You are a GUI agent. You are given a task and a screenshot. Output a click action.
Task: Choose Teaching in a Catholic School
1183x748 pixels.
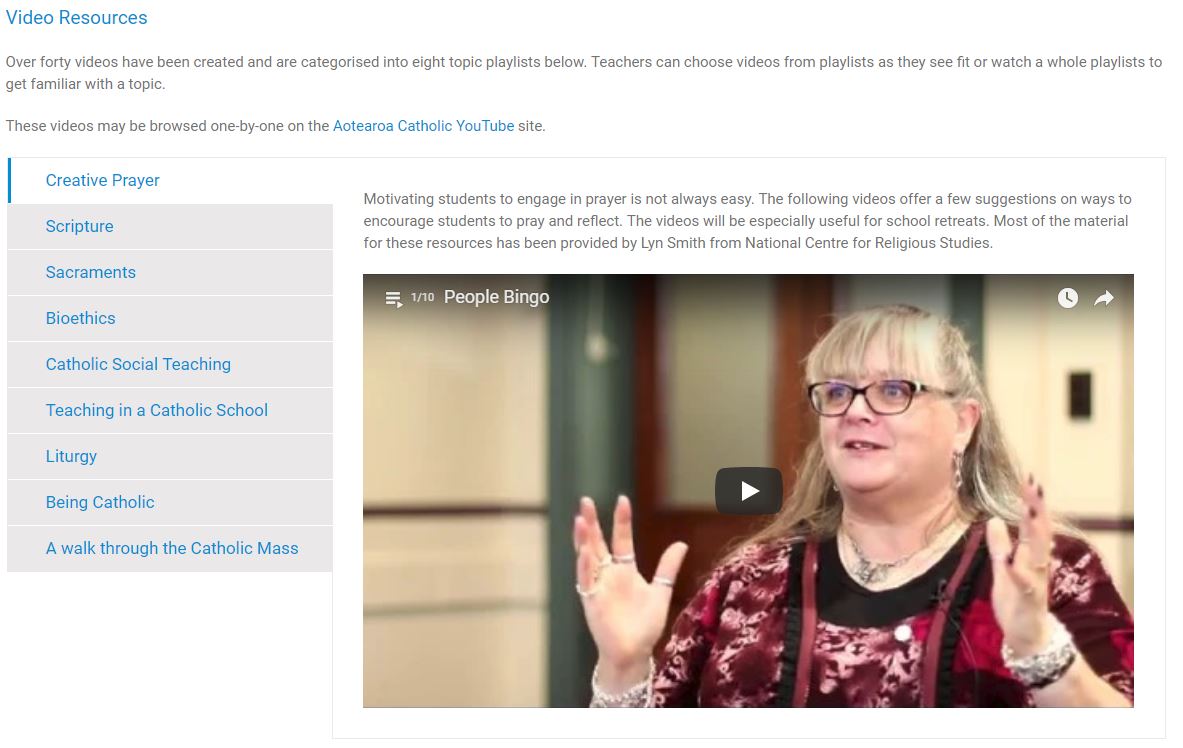pyautogui.click(x=171, y=411)
